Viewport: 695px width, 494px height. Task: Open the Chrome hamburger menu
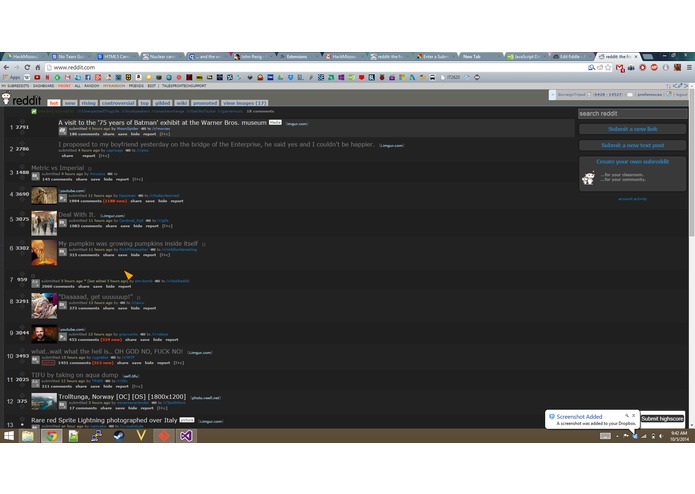tap(689, 67)
